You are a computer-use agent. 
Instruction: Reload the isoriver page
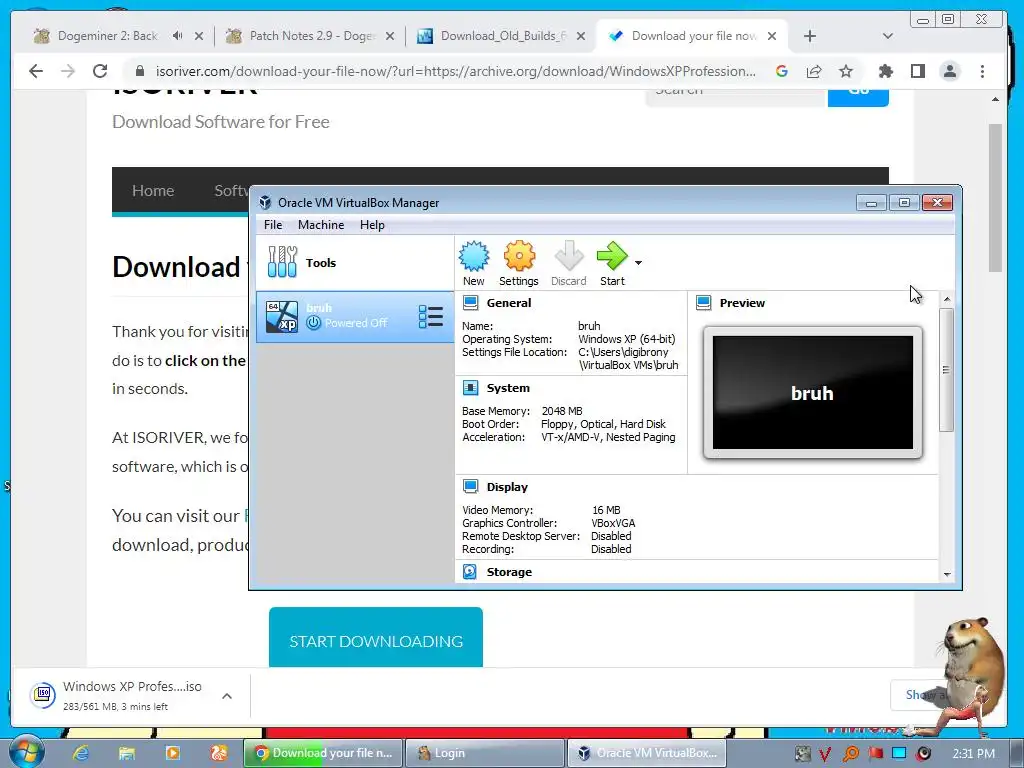pos(100,71)
